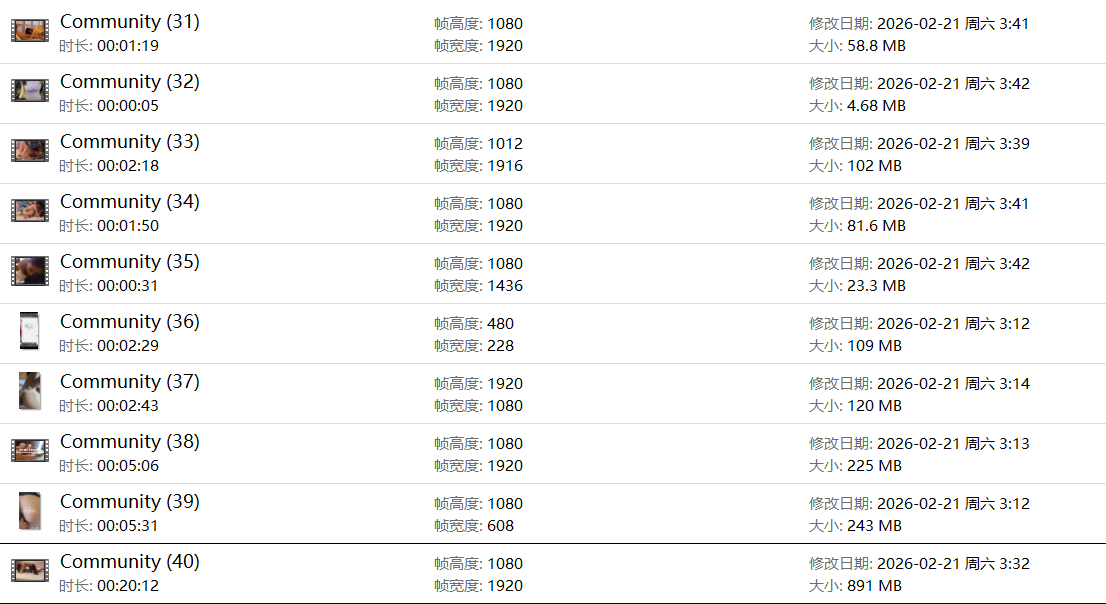Viewport: 1106px width, 604px height.
Task: Click the frame height 1012 value
Action: [x=505, y=144]
